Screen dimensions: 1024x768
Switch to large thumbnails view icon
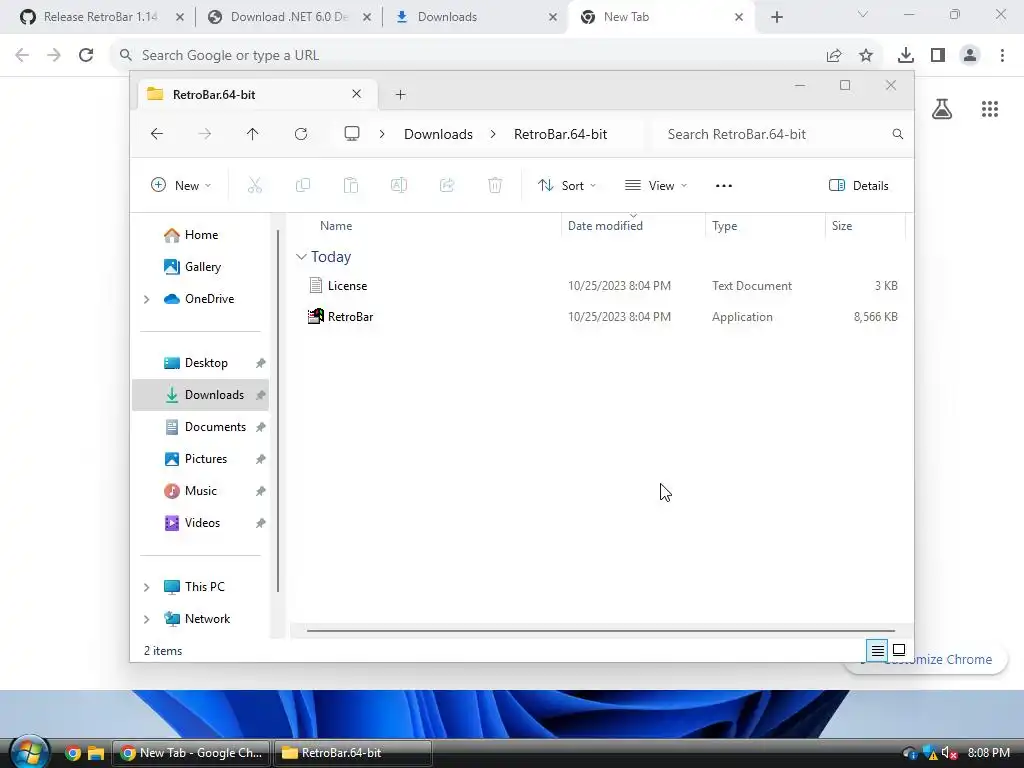(x=899, y=650)
